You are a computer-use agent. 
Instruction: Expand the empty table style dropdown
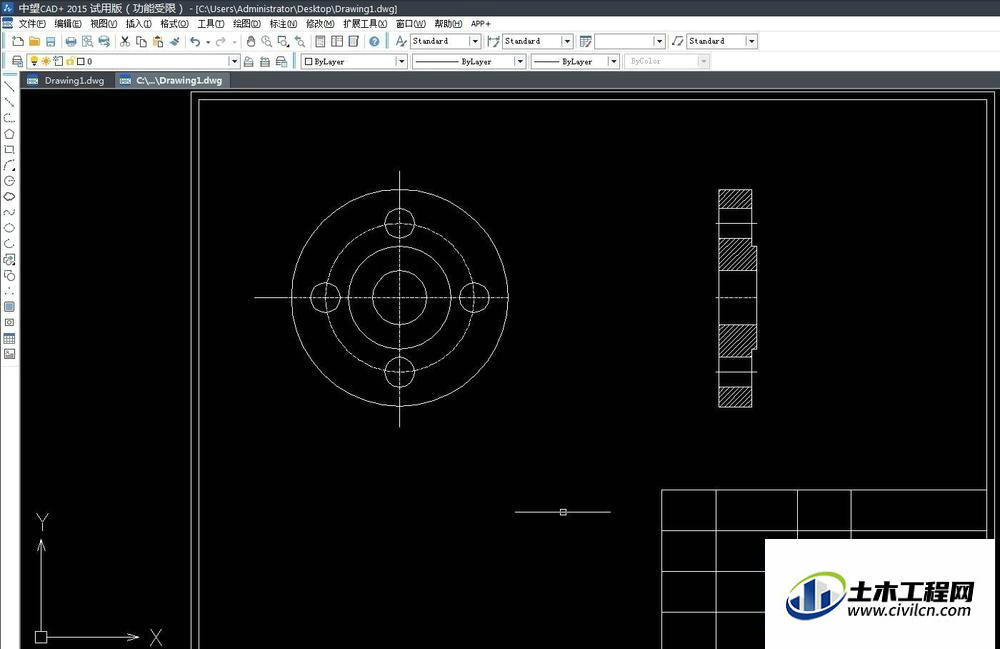click(659, 41)
